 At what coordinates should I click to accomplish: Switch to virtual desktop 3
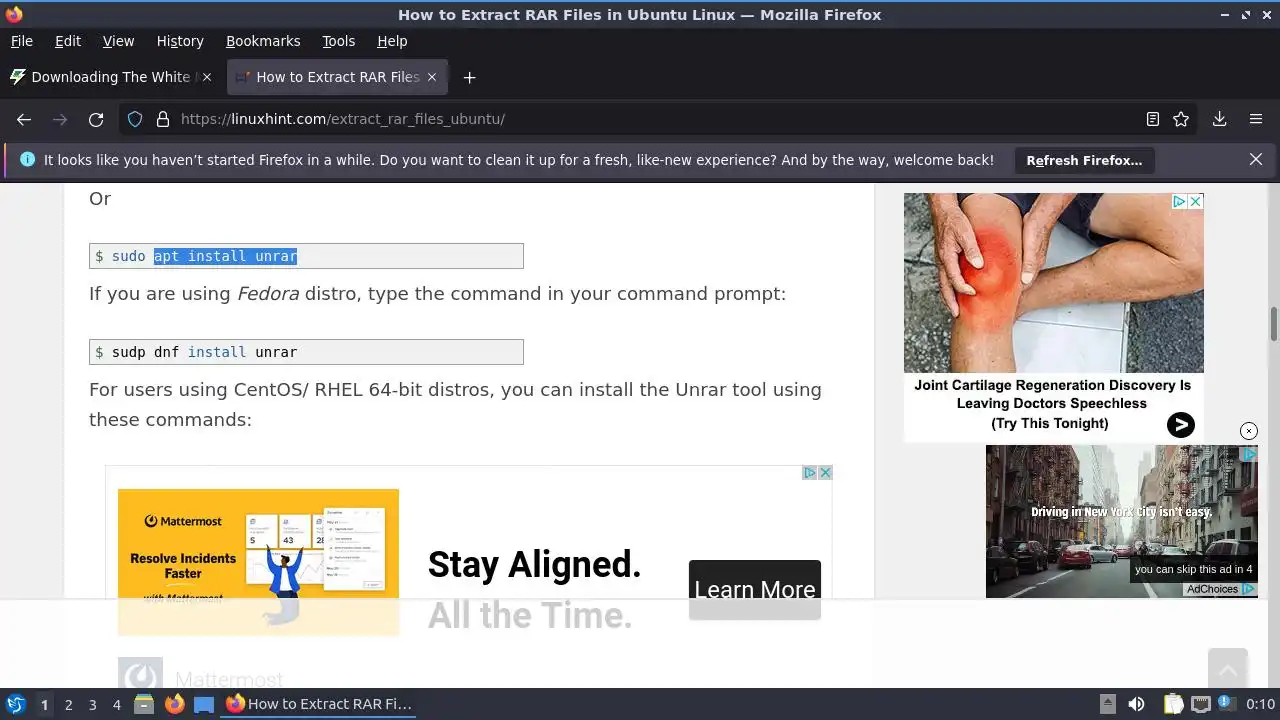point(92,704)
